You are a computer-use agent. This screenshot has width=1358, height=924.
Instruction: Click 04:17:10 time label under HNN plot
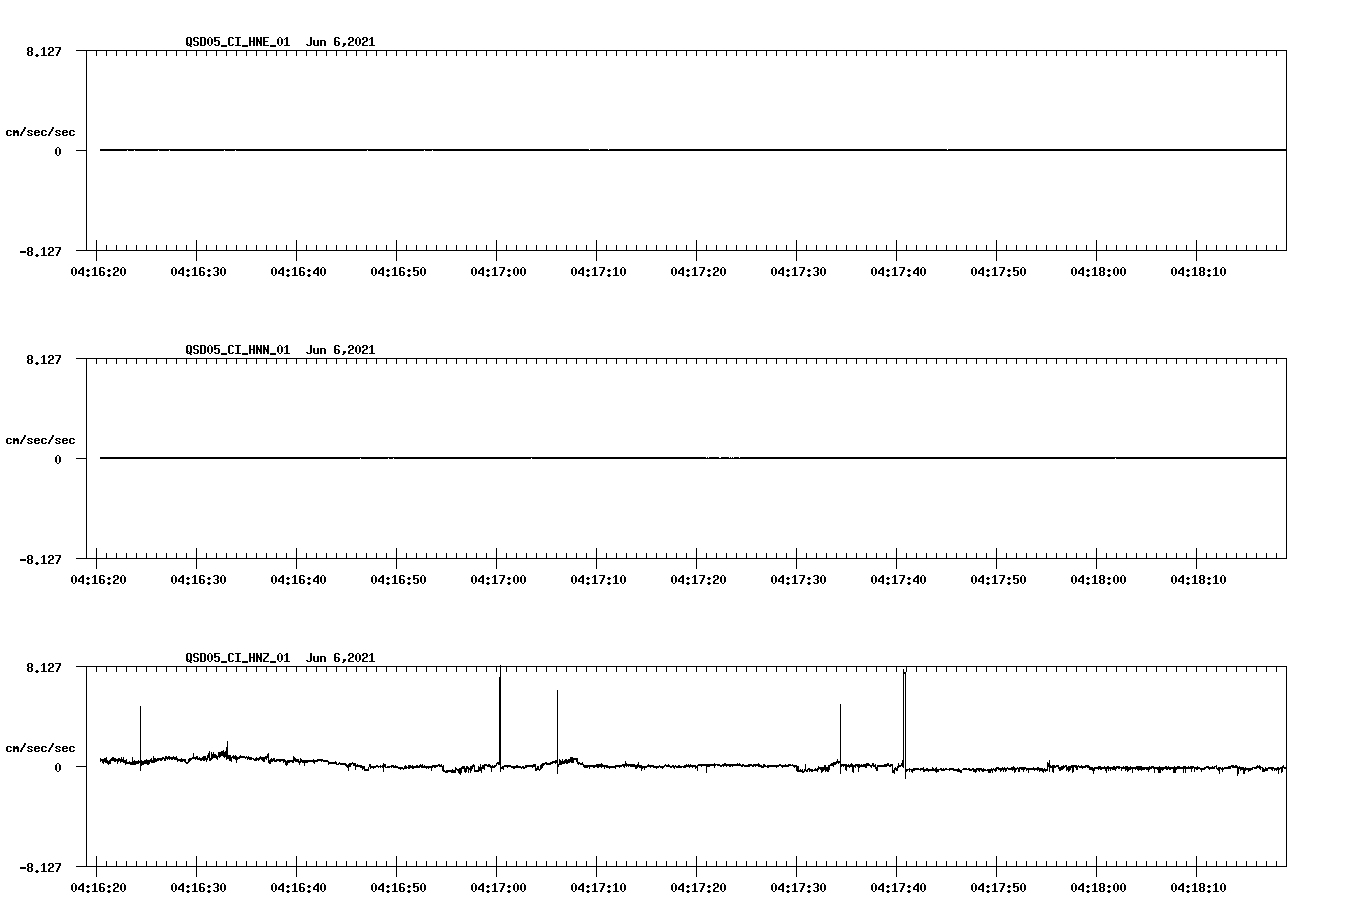598,580
